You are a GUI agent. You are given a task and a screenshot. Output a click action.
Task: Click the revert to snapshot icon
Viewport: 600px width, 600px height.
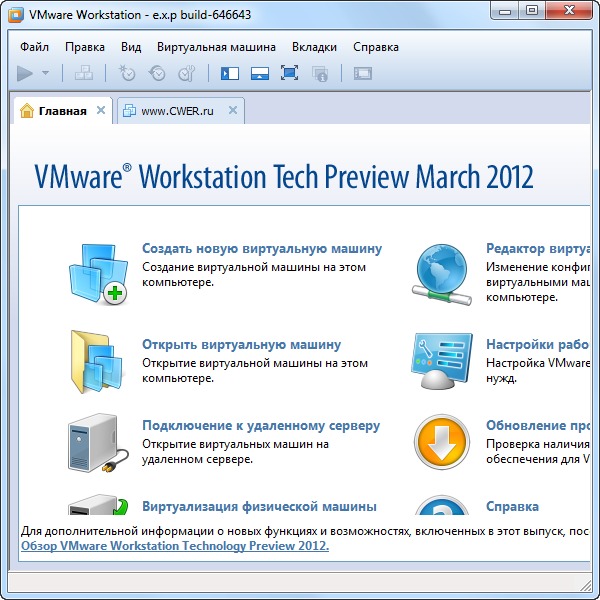click(x=157, y=73)
